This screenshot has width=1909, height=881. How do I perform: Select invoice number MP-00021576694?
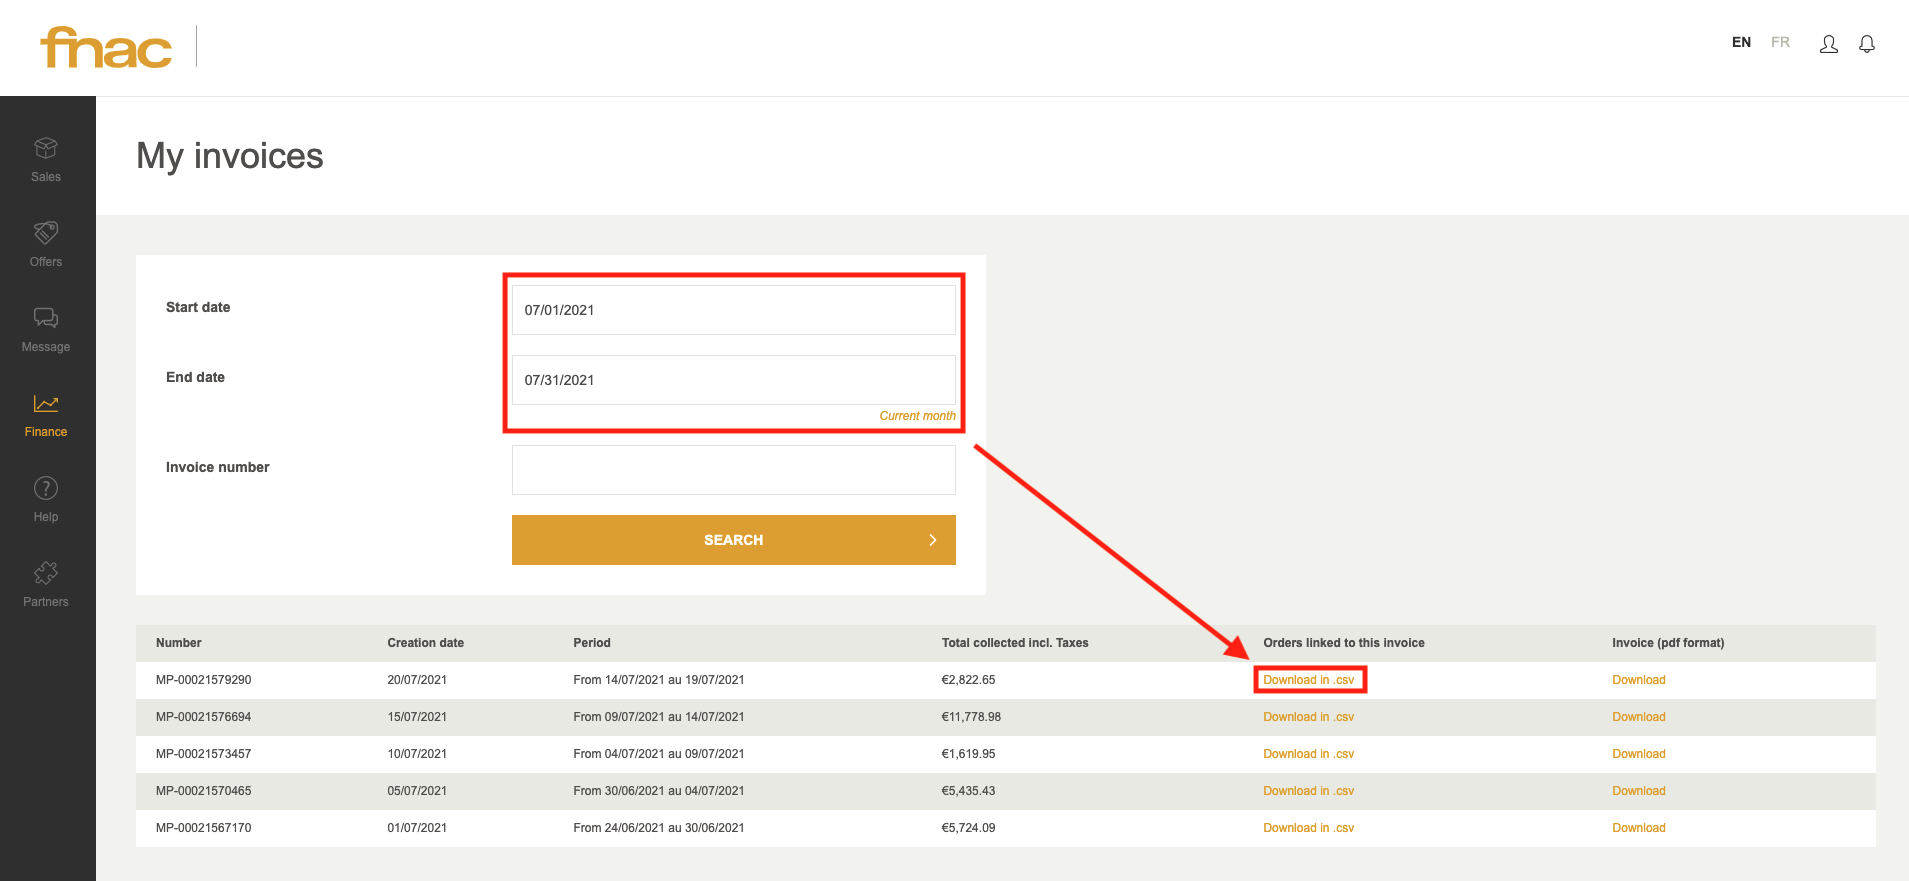(x=204, y=717)
